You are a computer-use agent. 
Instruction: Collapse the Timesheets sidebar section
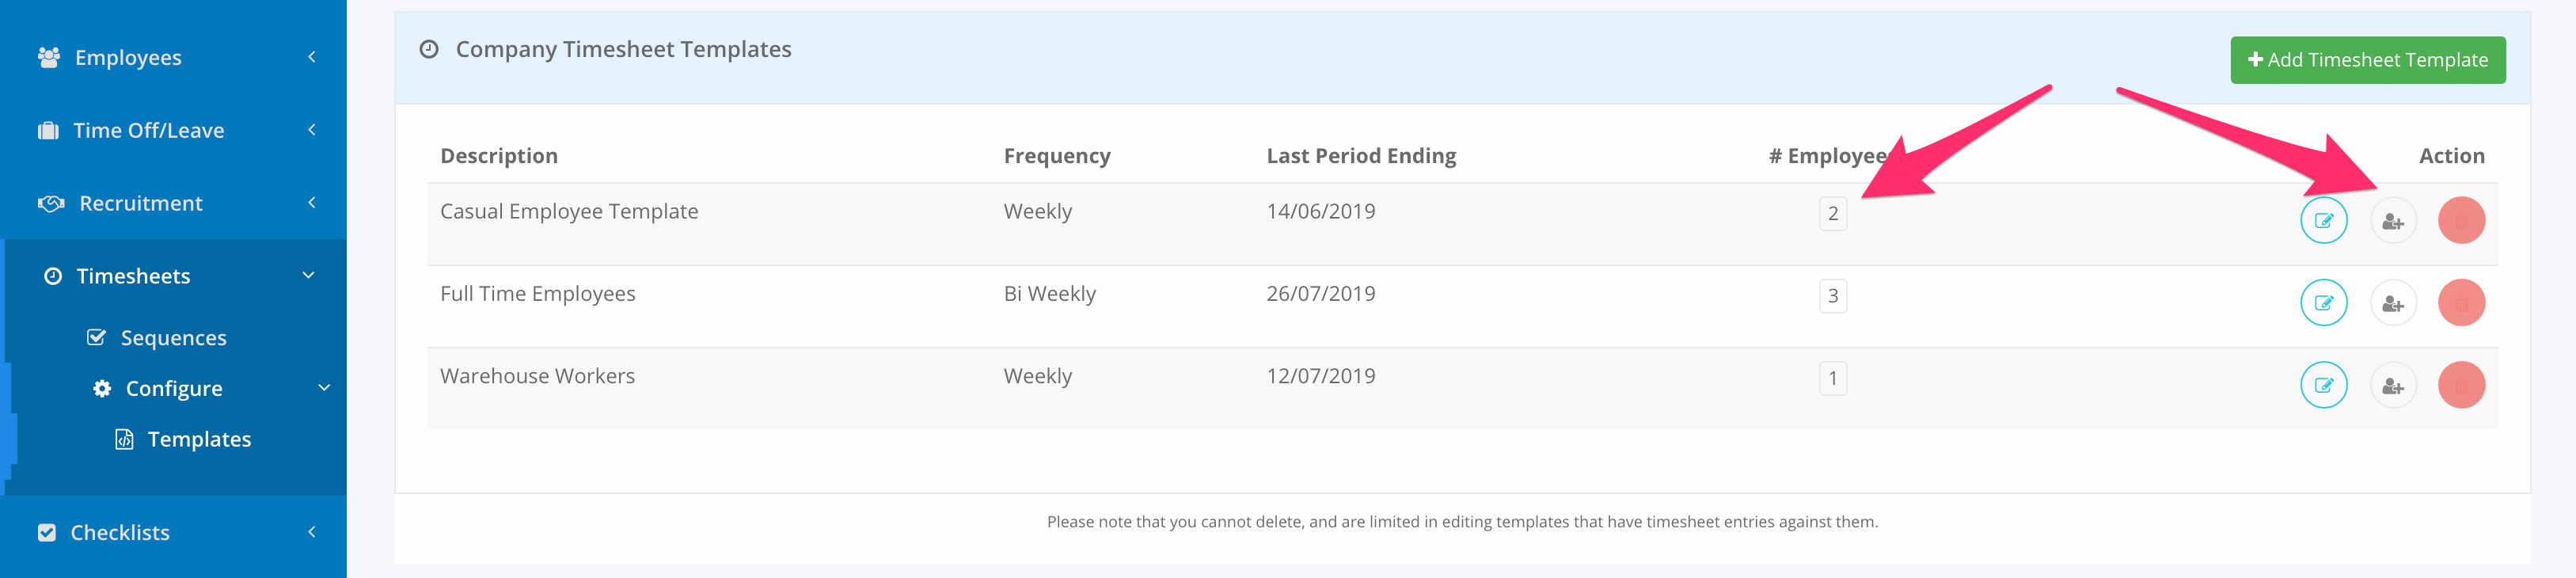(173, 276)
